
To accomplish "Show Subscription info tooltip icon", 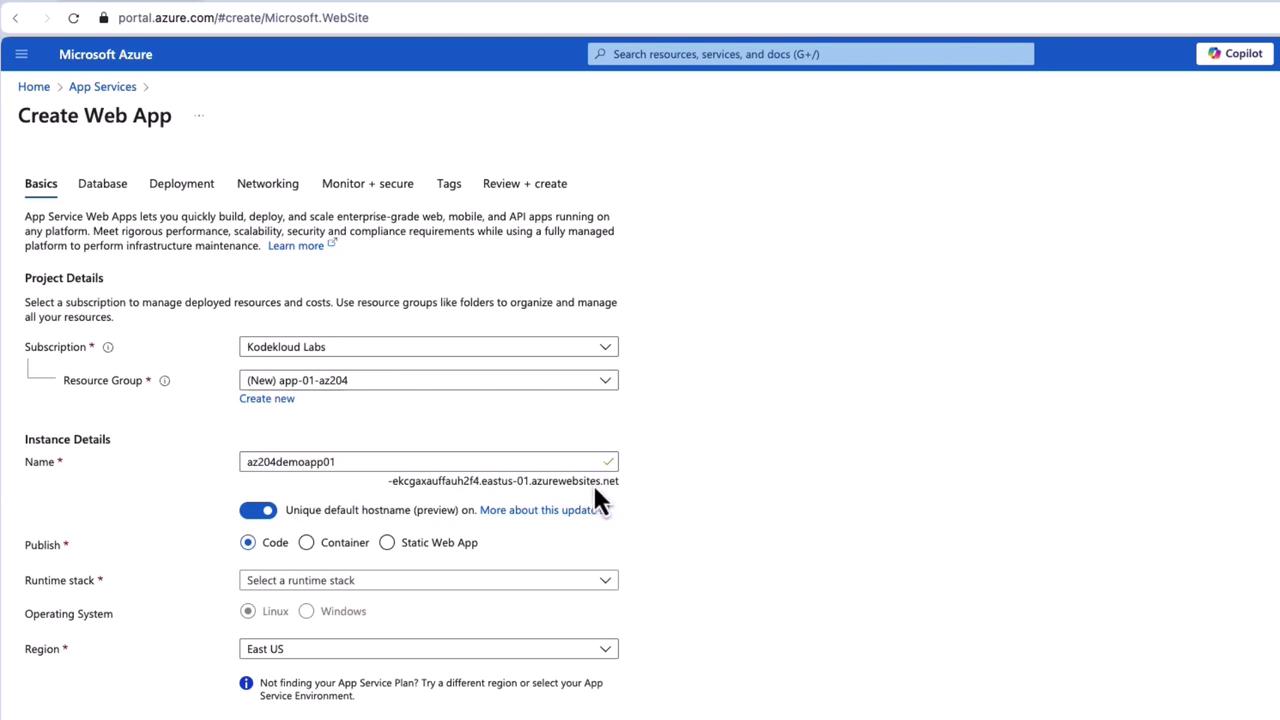I will (x=108, y=347).
